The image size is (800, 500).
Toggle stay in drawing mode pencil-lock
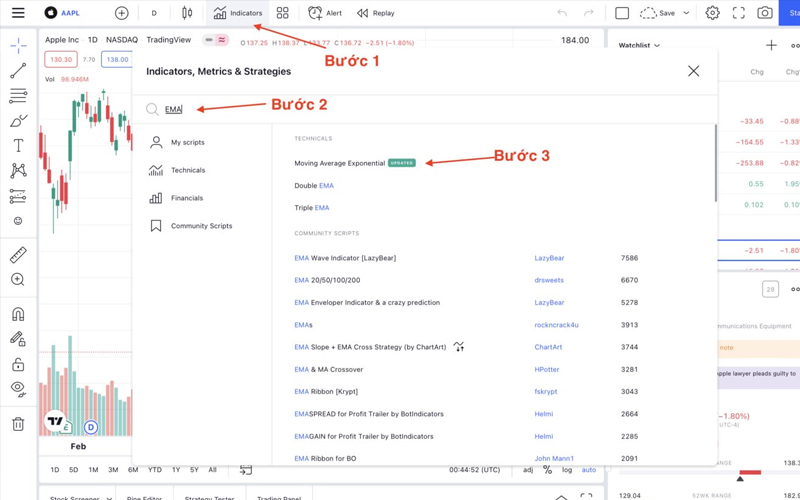click(18, 339)
